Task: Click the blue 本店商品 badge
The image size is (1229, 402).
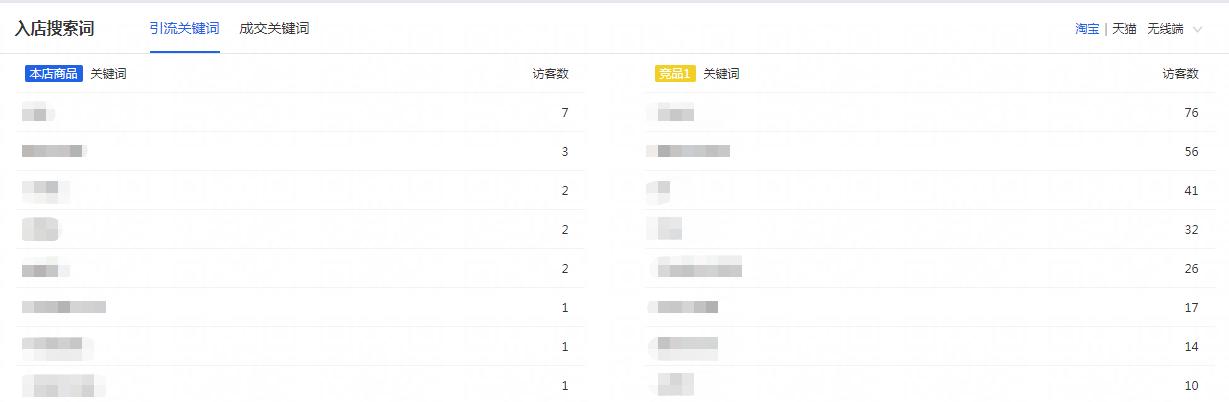Action: [x=54, y=73]
